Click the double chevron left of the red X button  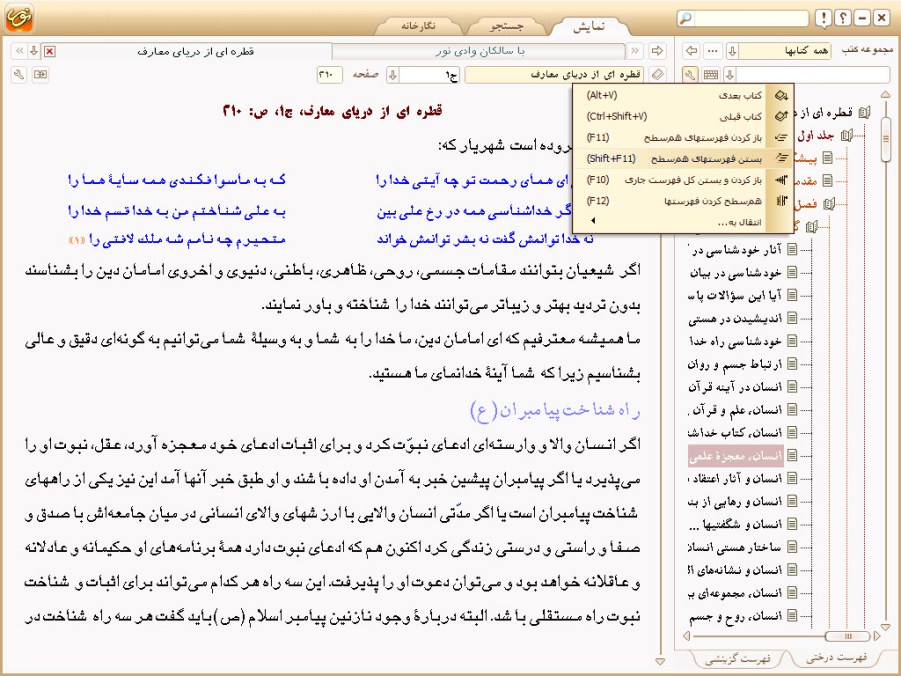(x=19, y=51)
